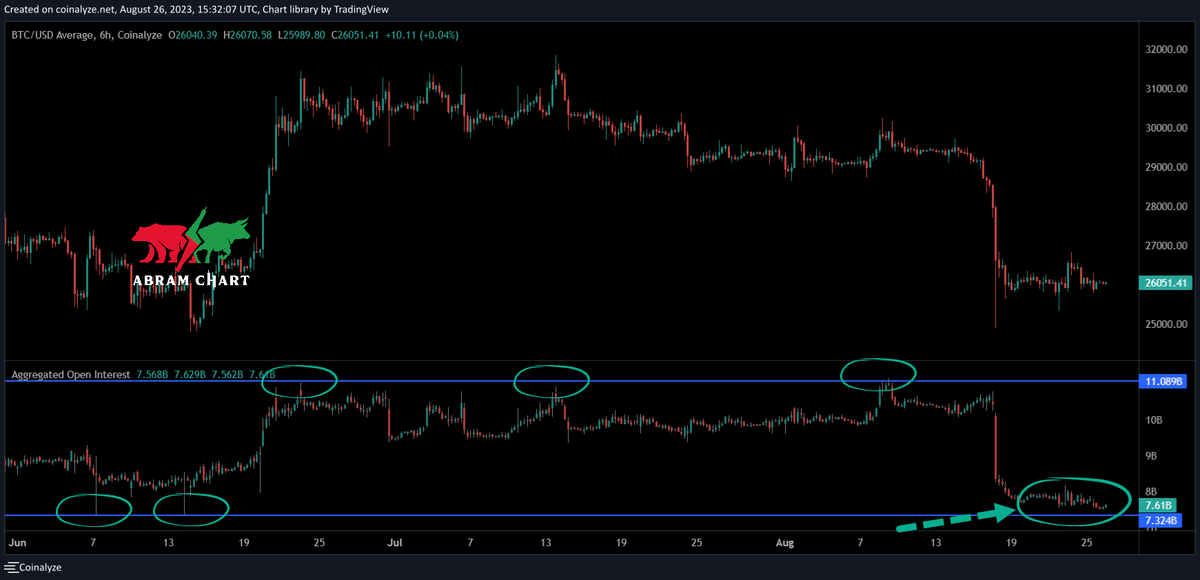The width and height of the screenshot is (1200, 580).
Task: Click the Coinalyze logo icon at bottom-left
Action: pos(12,566)
